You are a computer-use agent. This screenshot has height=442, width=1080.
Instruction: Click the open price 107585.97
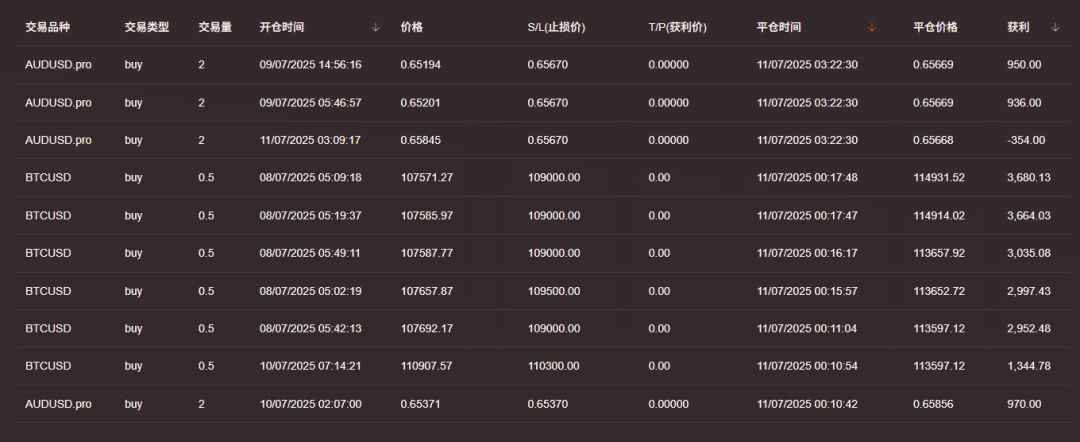(427, 216)
